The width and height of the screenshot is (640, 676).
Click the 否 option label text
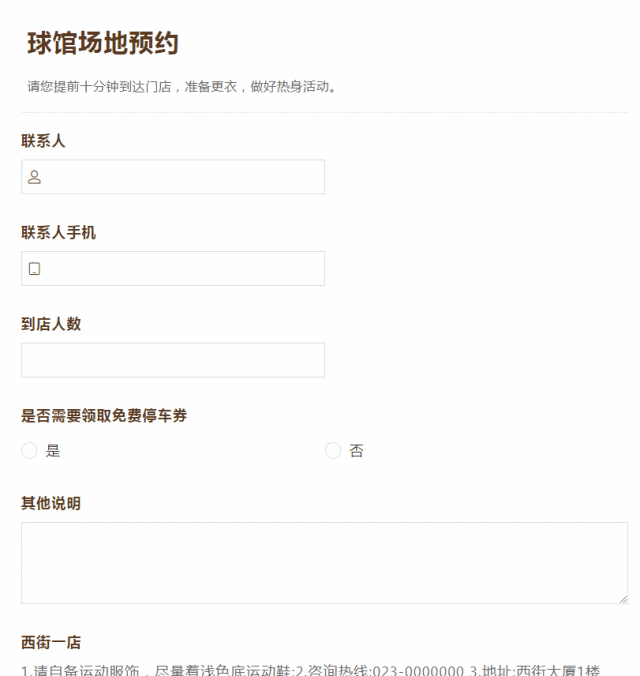[x=356, y=451]
